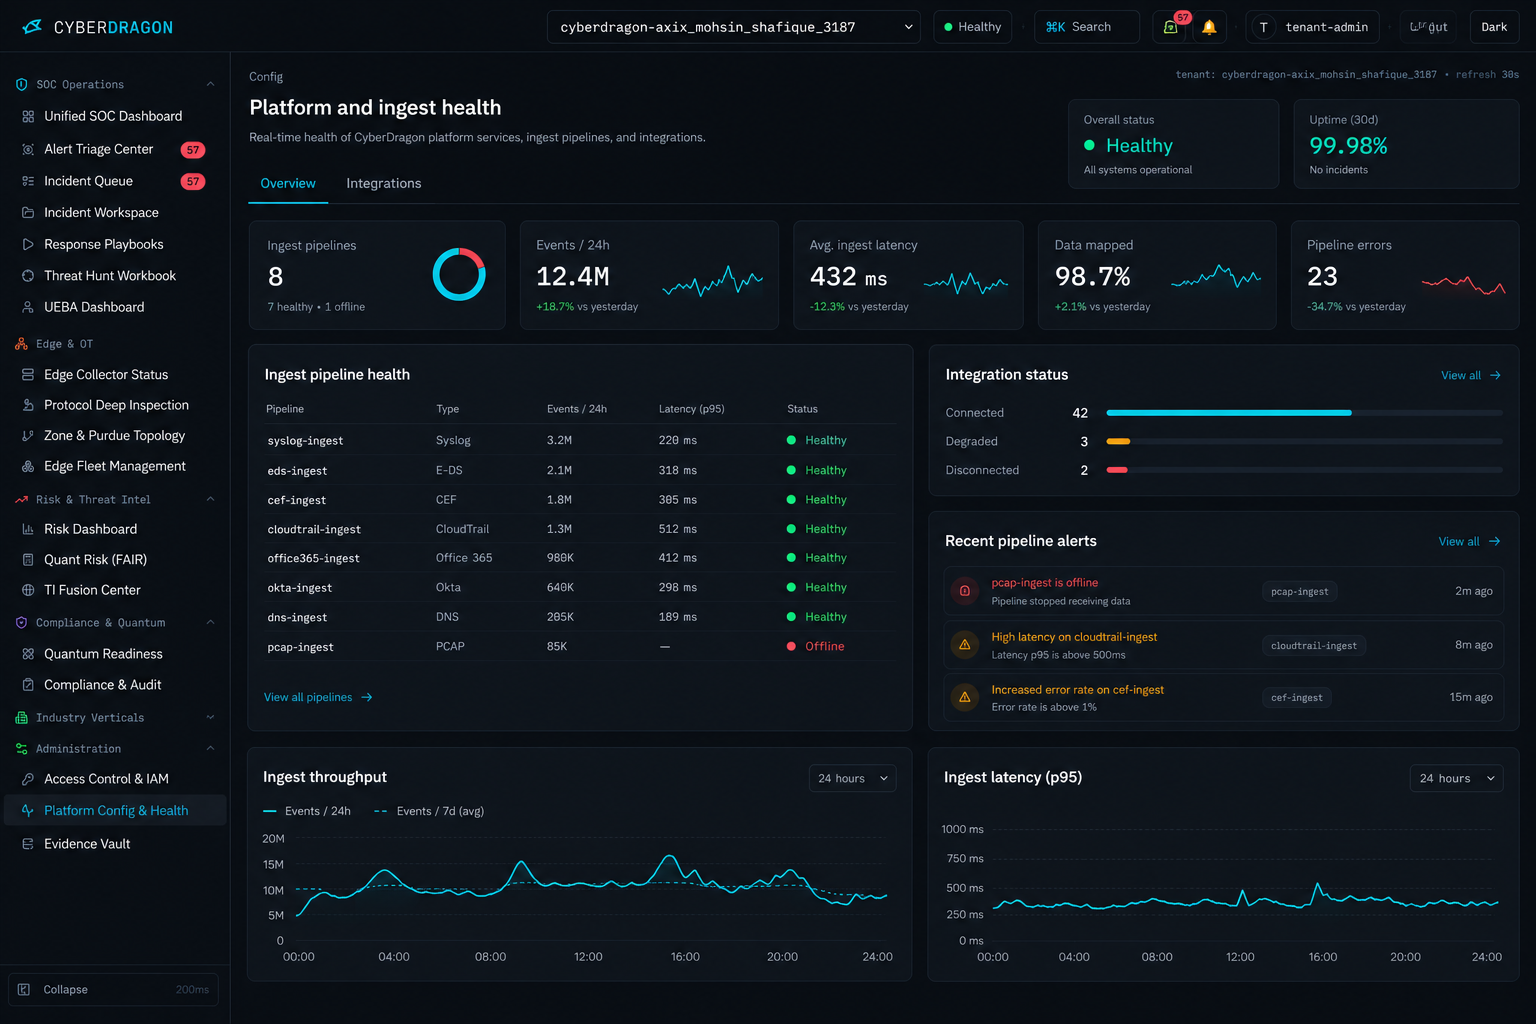Click the ⌘K Search field
The image size is (1536, 1024).
[1087, 27]
